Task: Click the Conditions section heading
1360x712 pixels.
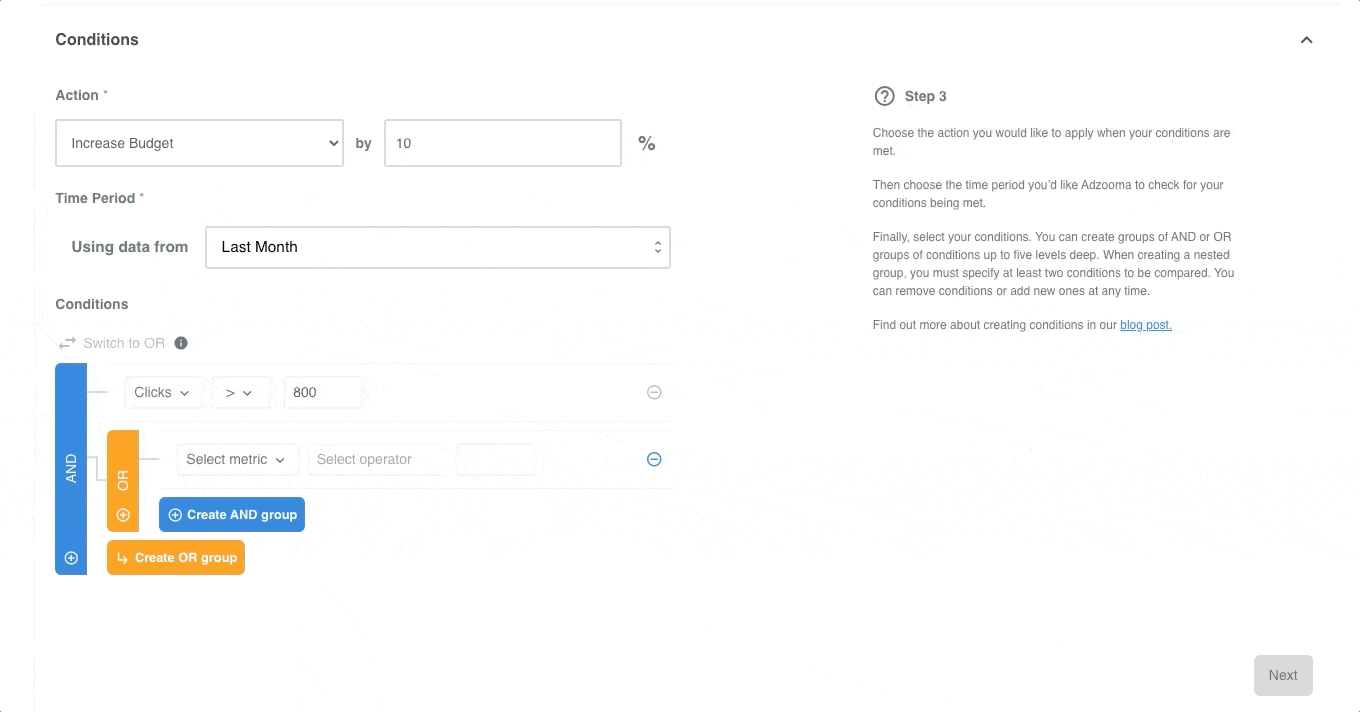Action: 97,40
